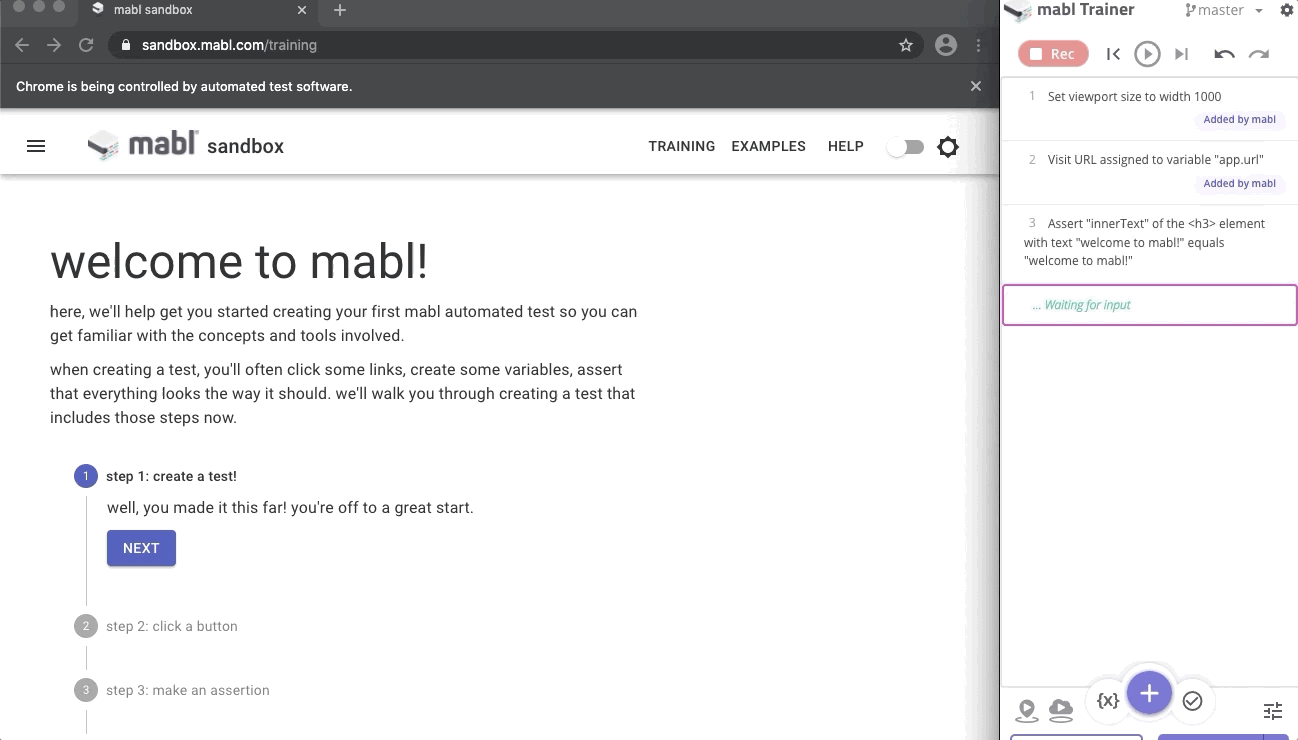The height and width of the screenshot is (740, 1298).
Task: Click Added by mabl tag on step 2
Action: click(x=1239, y=184)
